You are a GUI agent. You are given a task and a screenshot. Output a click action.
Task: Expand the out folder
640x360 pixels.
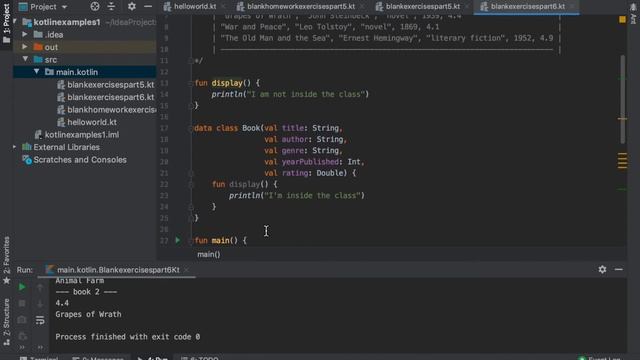coord(25,47)
